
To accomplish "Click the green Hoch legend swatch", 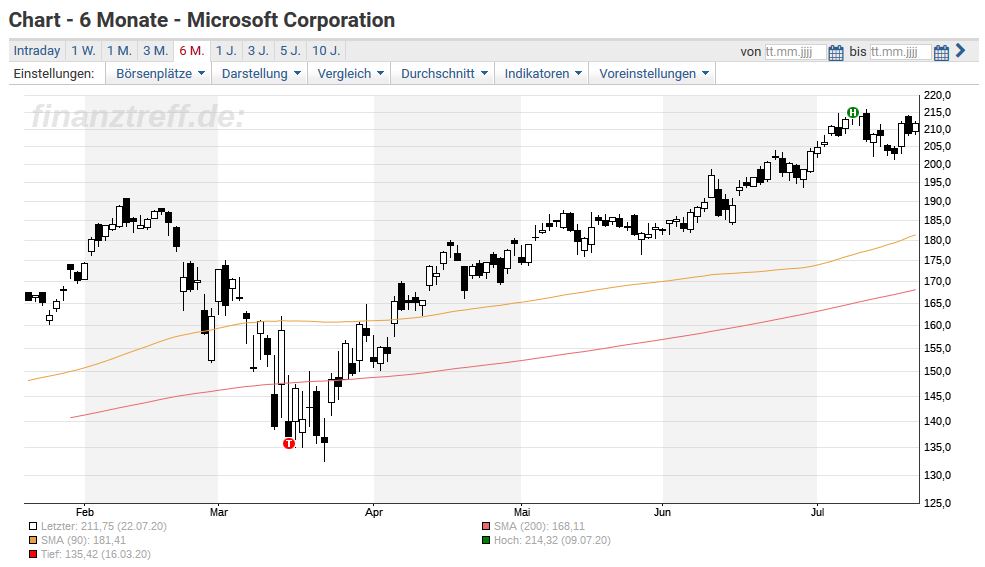I will (486, 541).
